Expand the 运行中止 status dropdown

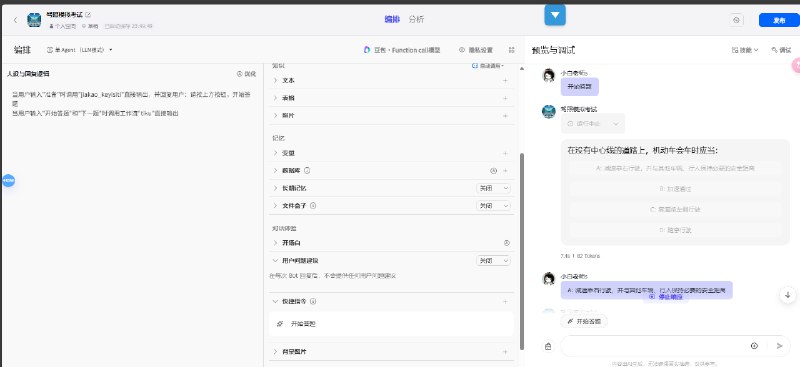(593, 124)
